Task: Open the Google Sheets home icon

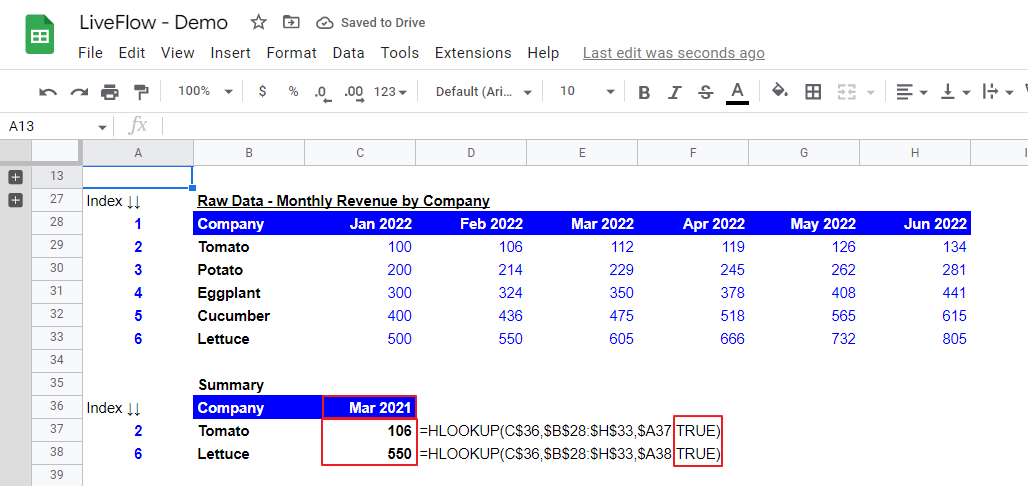Action: pos(39,35)
